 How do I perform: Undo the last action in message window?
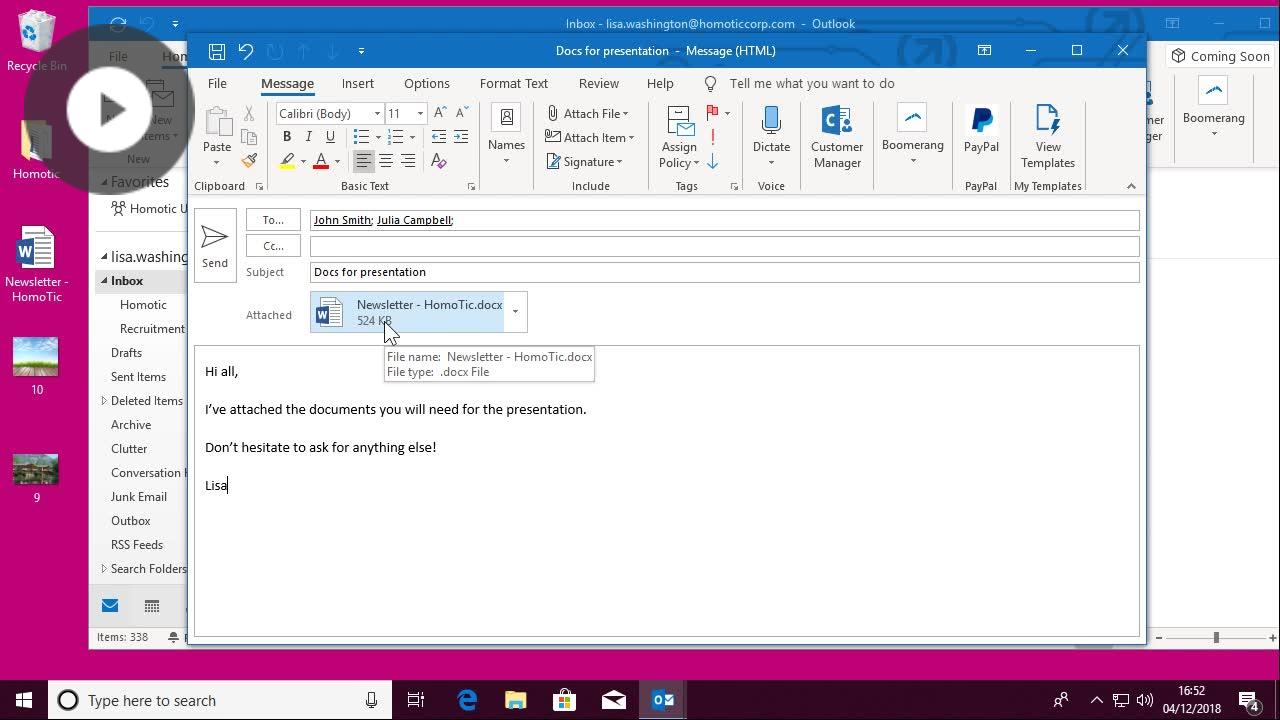pos(246,51)
